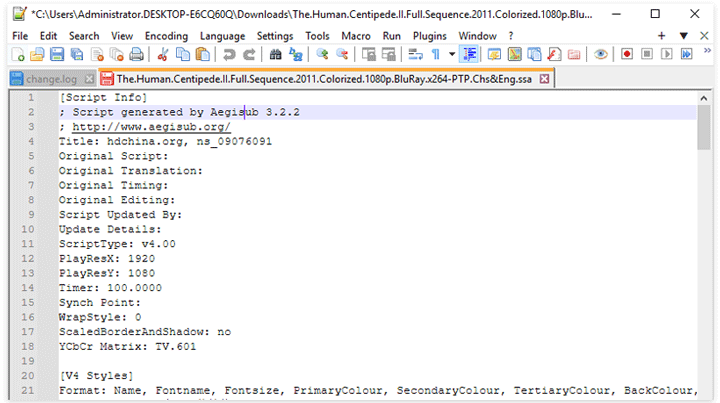Toggle Word wrap in the toolbar

(x=415, y=55)
